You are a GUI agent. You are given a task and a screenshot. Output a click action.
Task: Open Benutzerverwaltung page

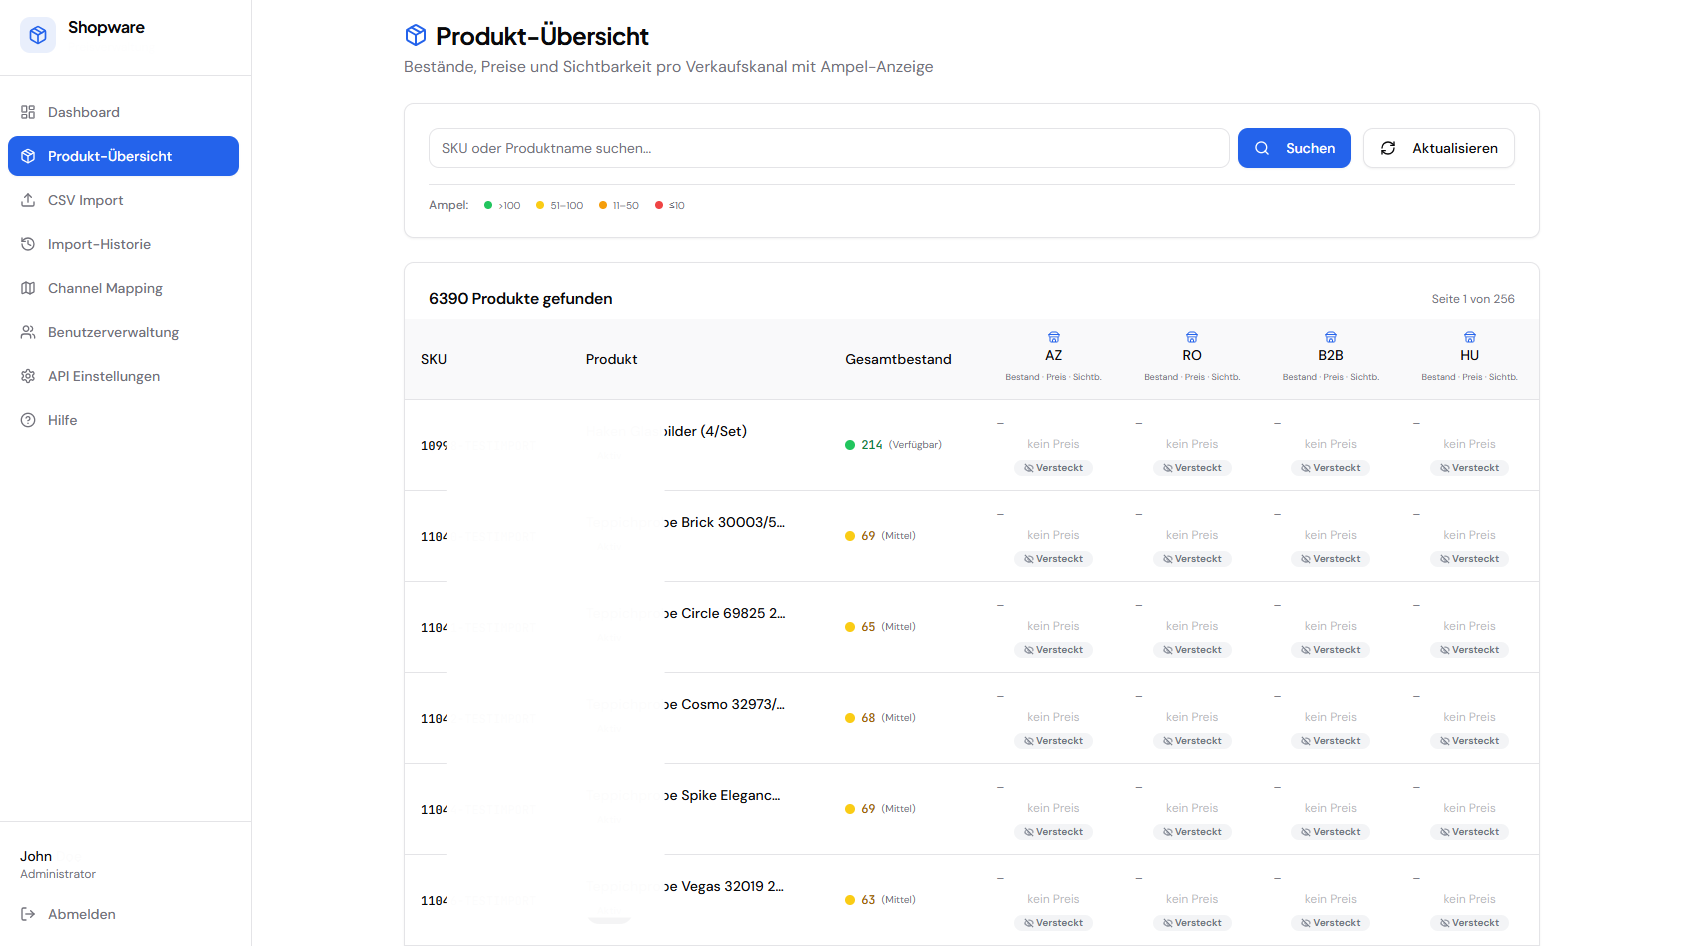[x=123, y=332]
